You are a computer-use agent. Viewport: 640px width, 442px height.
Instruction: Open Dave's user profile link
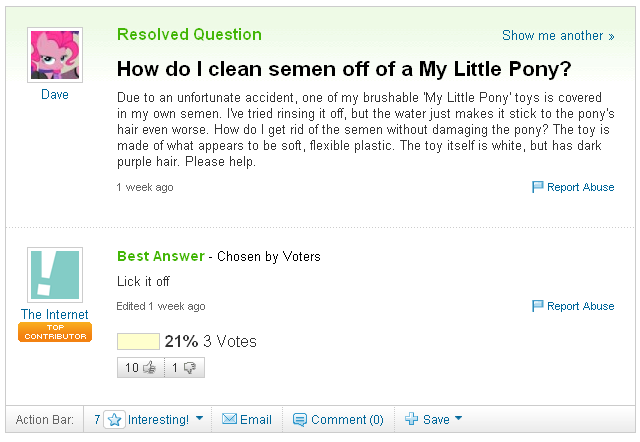(55, 95)
